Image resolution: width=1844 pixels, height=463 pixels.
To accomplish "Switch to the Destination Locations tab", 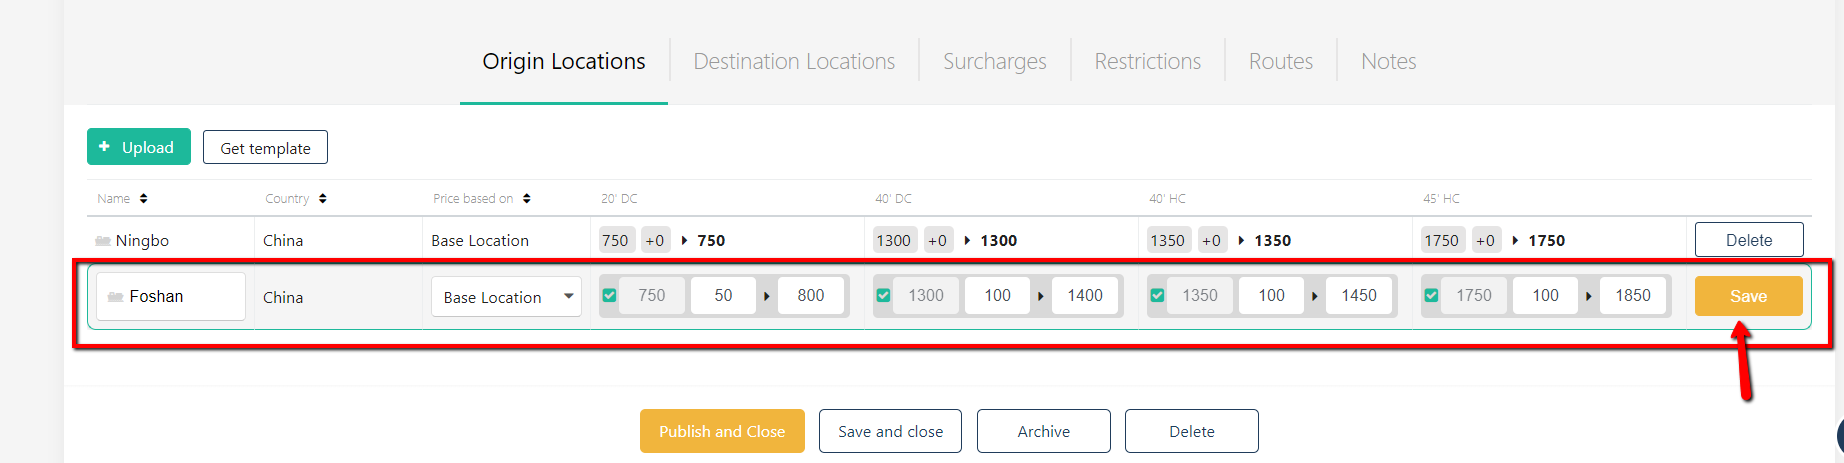I will [x=794, y=61].
